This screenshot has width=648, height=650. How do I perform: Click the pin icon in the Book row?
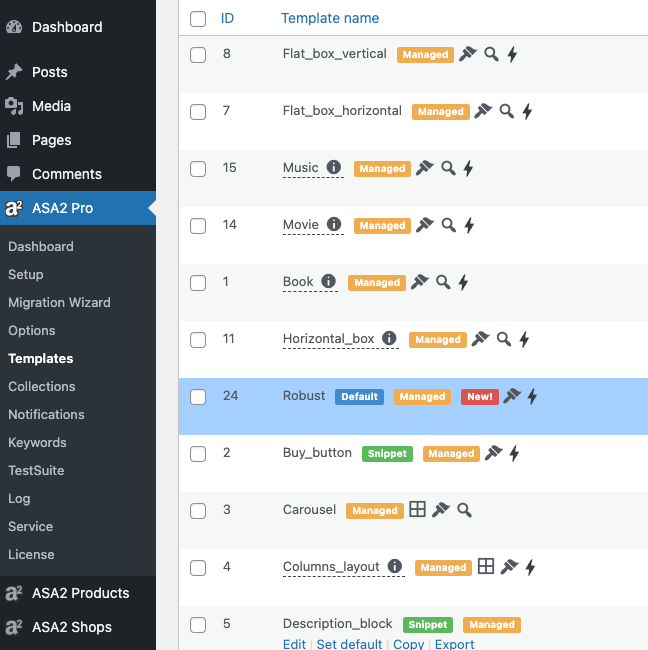[420, 281]
